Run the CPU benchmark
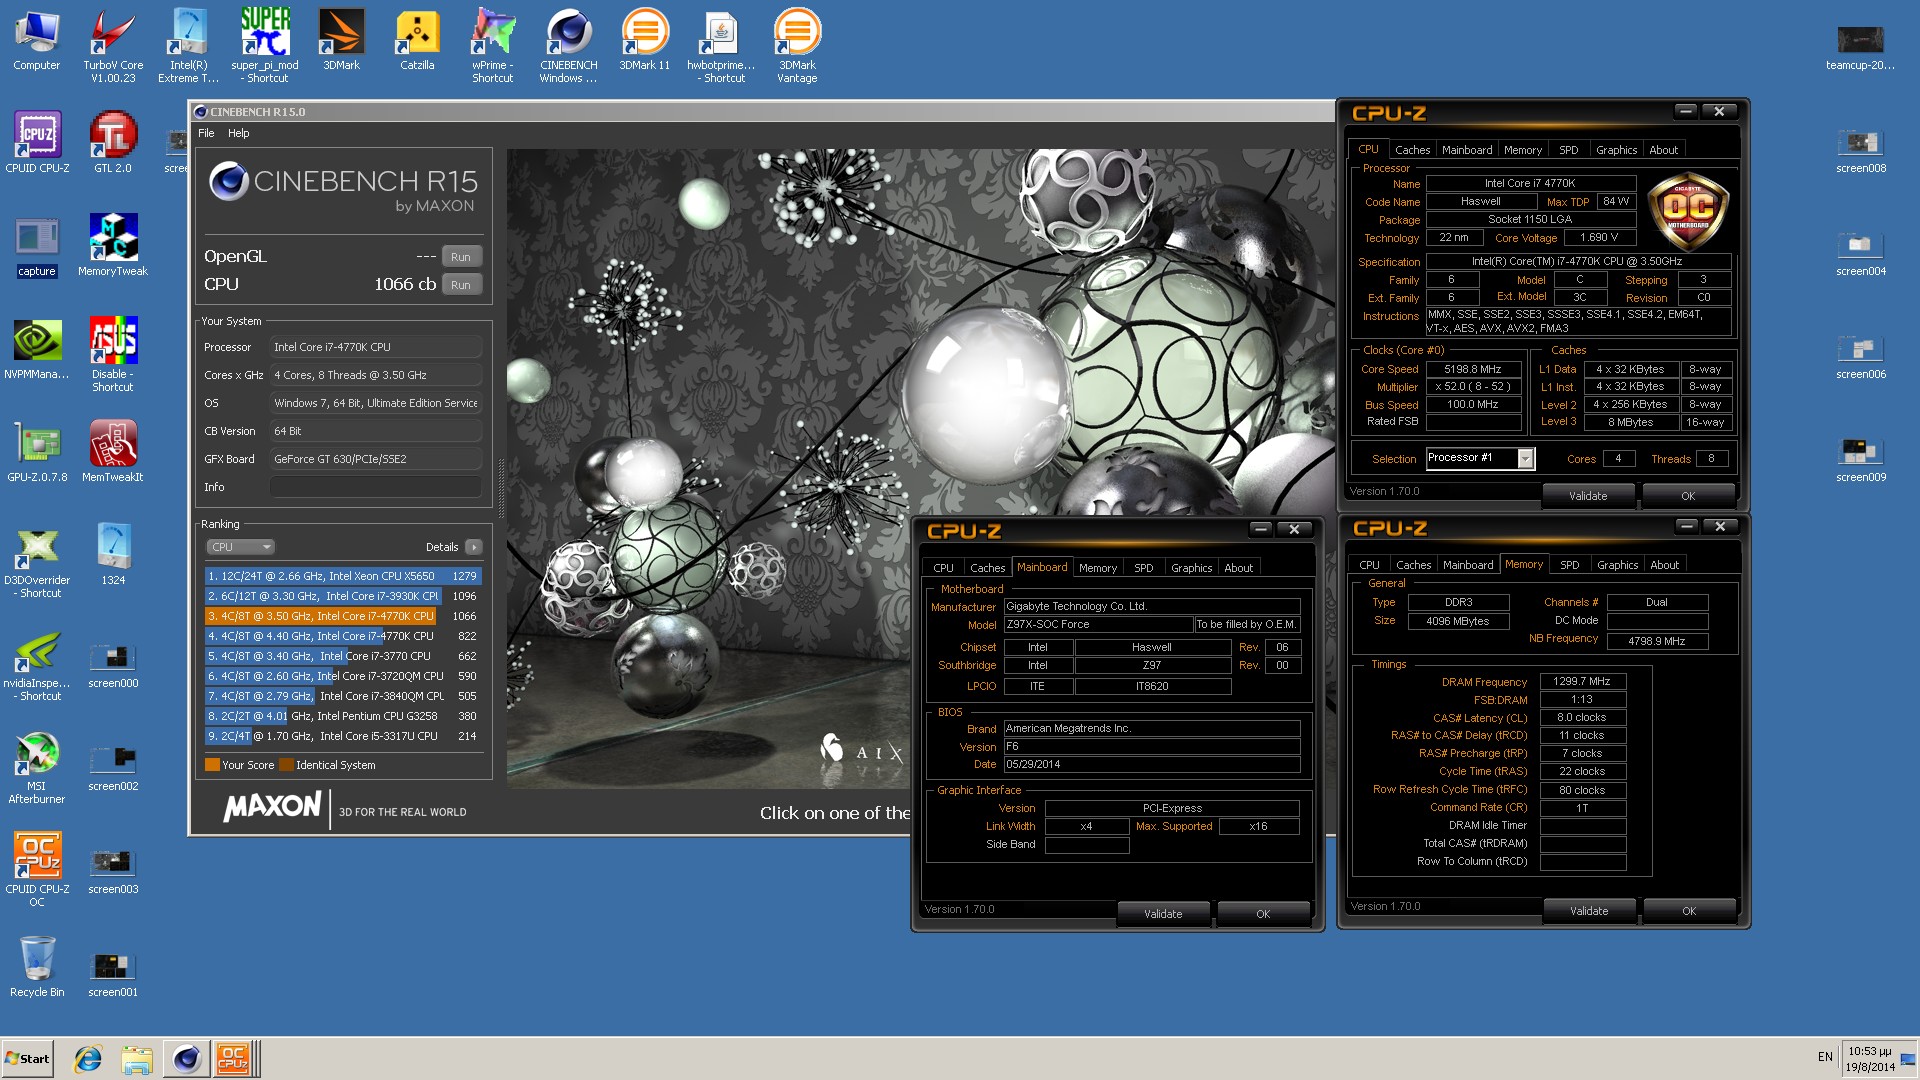 click(460, 285)
